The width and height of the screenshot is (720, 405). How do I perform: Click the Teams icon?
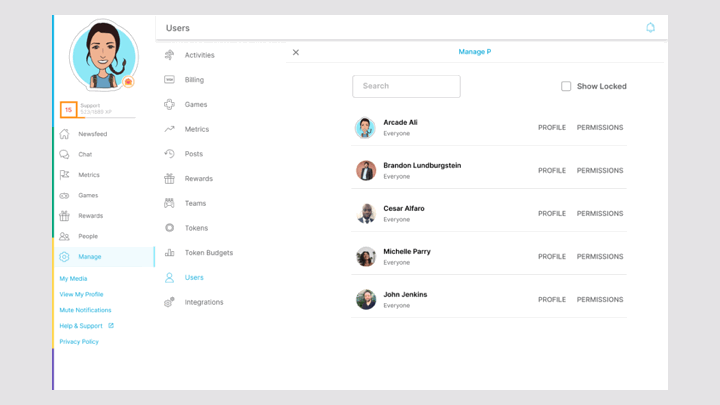(x=169, y=203)
